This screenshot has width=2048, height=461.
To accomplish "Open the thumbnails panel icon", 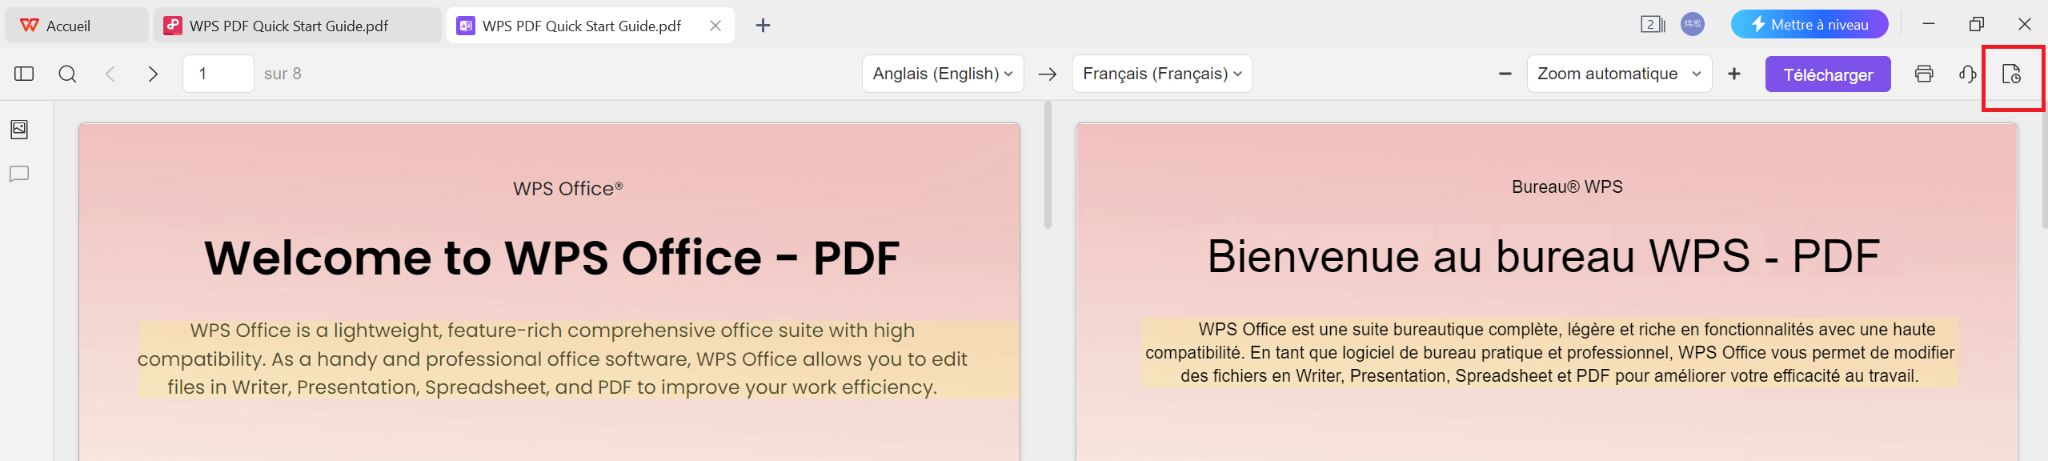I will [x=19, y=129].
